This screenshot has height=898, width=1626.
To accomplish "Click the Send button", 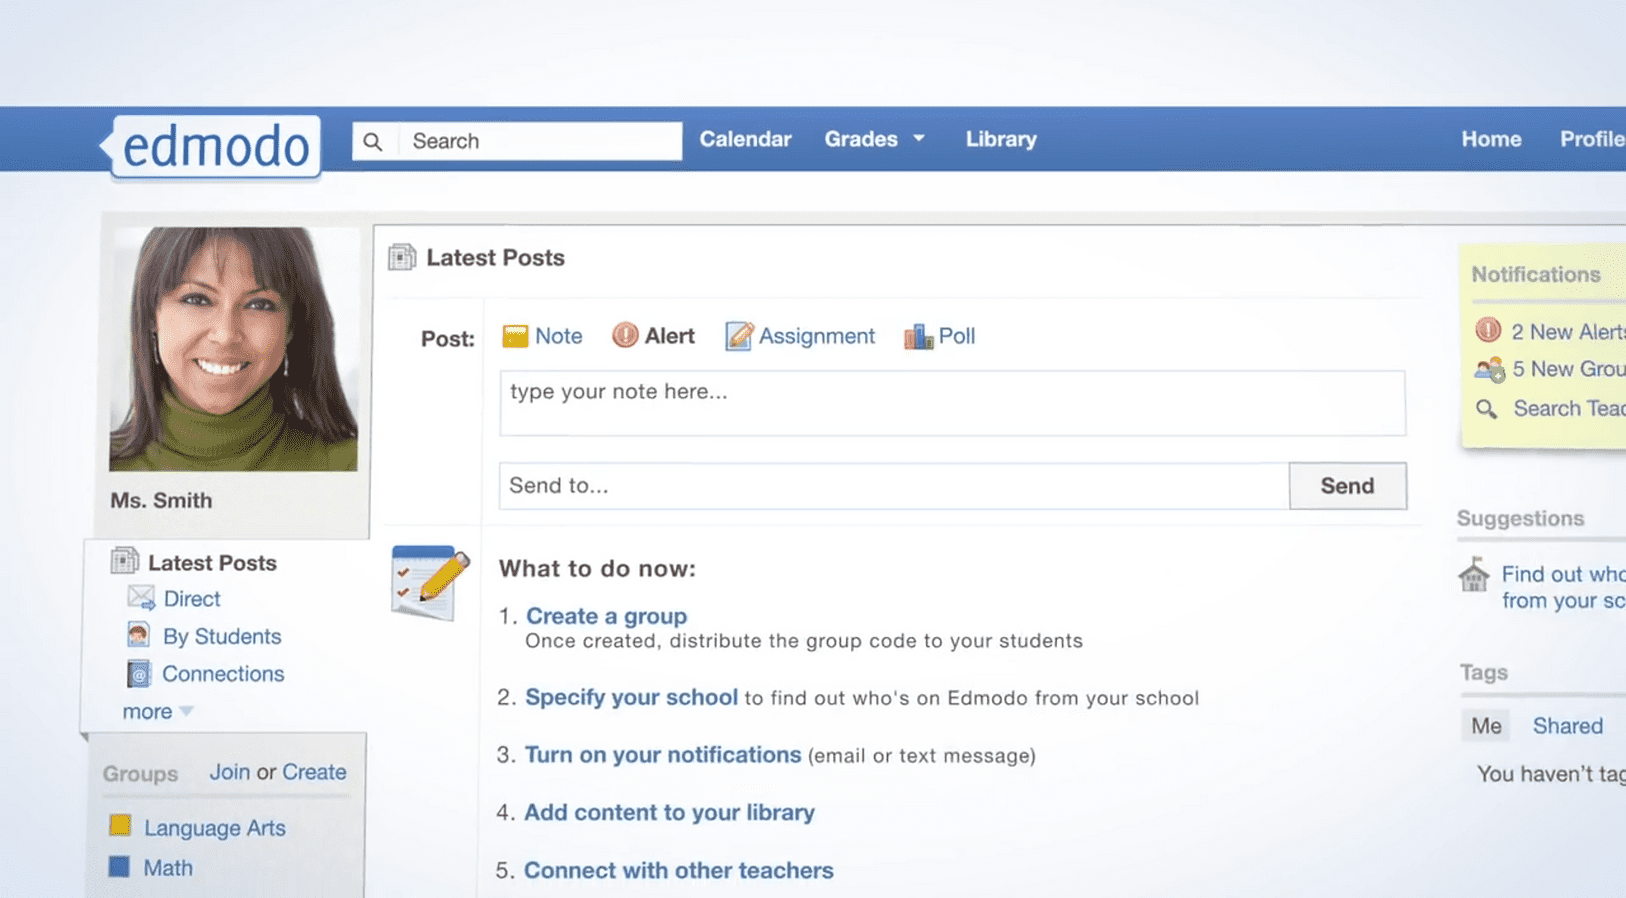I will click(x=1347, y=485).
